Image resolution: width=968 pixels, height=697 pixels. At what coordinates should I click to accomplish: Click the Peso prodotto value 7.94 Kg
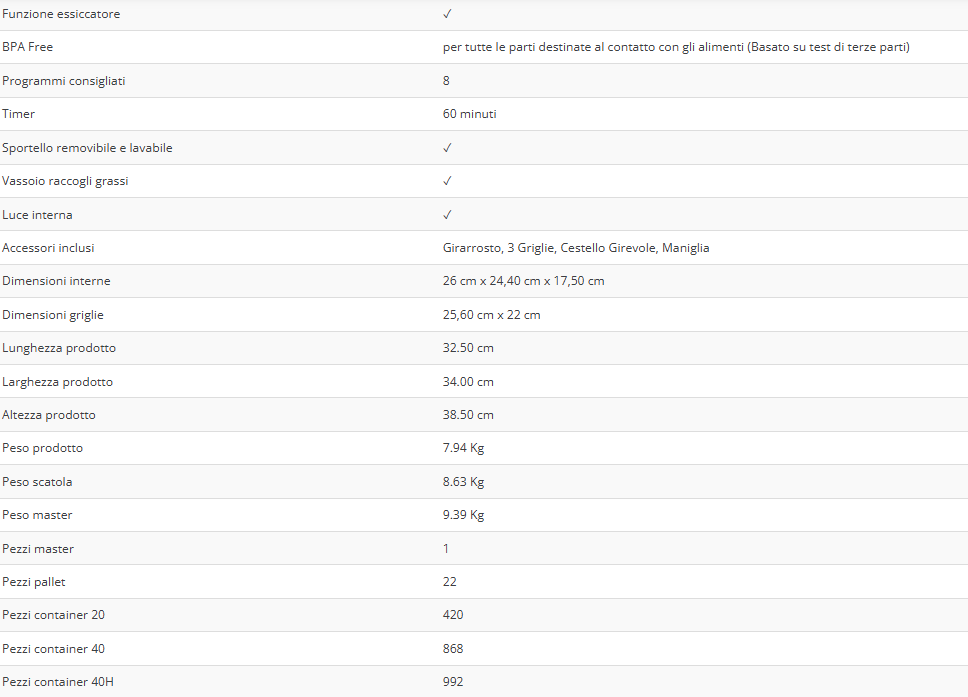[x=463, y=448]
